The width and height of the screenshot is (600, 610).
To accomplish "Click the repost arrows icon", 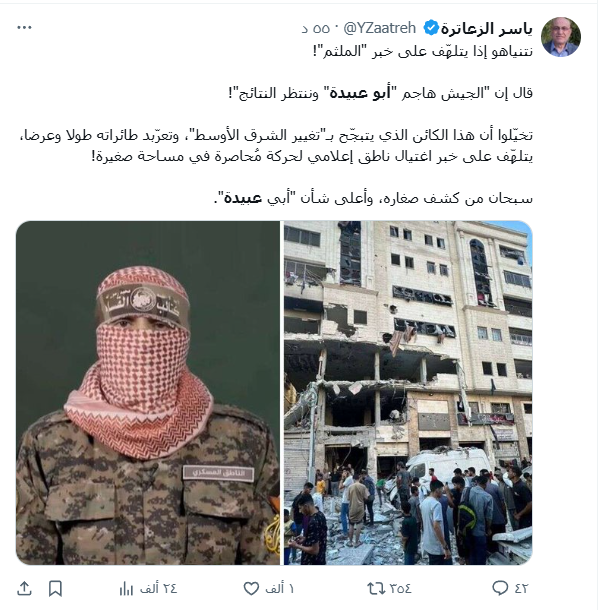I will point(375,588).
